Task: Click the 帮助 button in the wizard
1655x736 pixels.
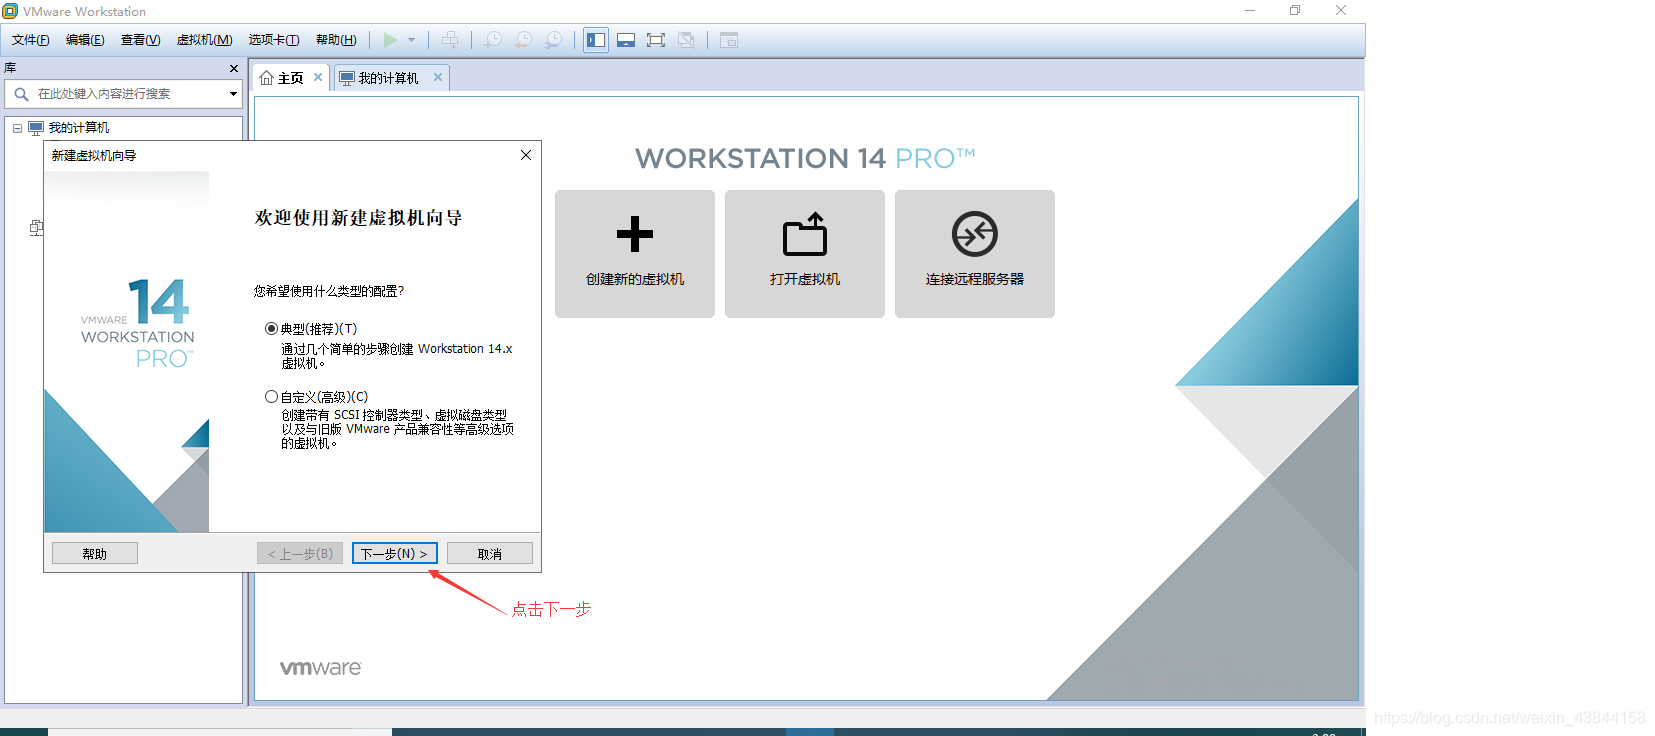Action: point(95,553)
